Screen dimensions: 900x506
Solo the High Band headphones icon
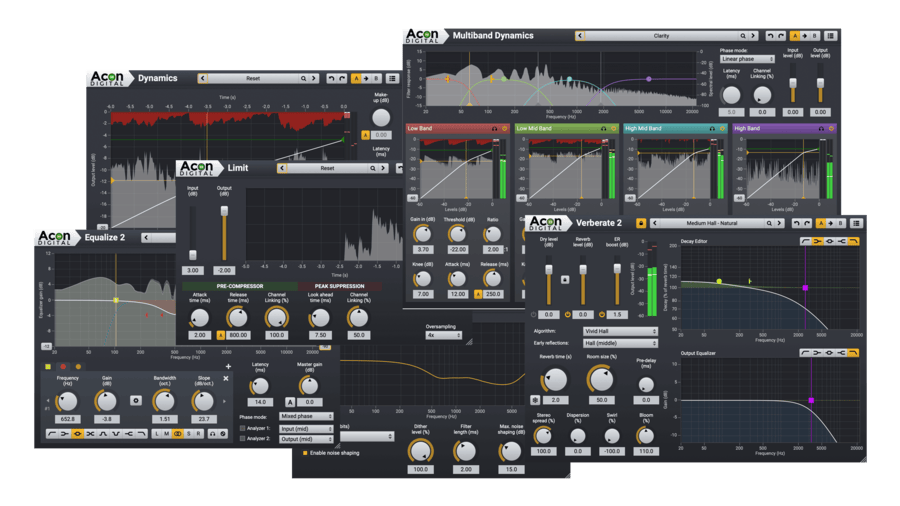coord(821,129)
